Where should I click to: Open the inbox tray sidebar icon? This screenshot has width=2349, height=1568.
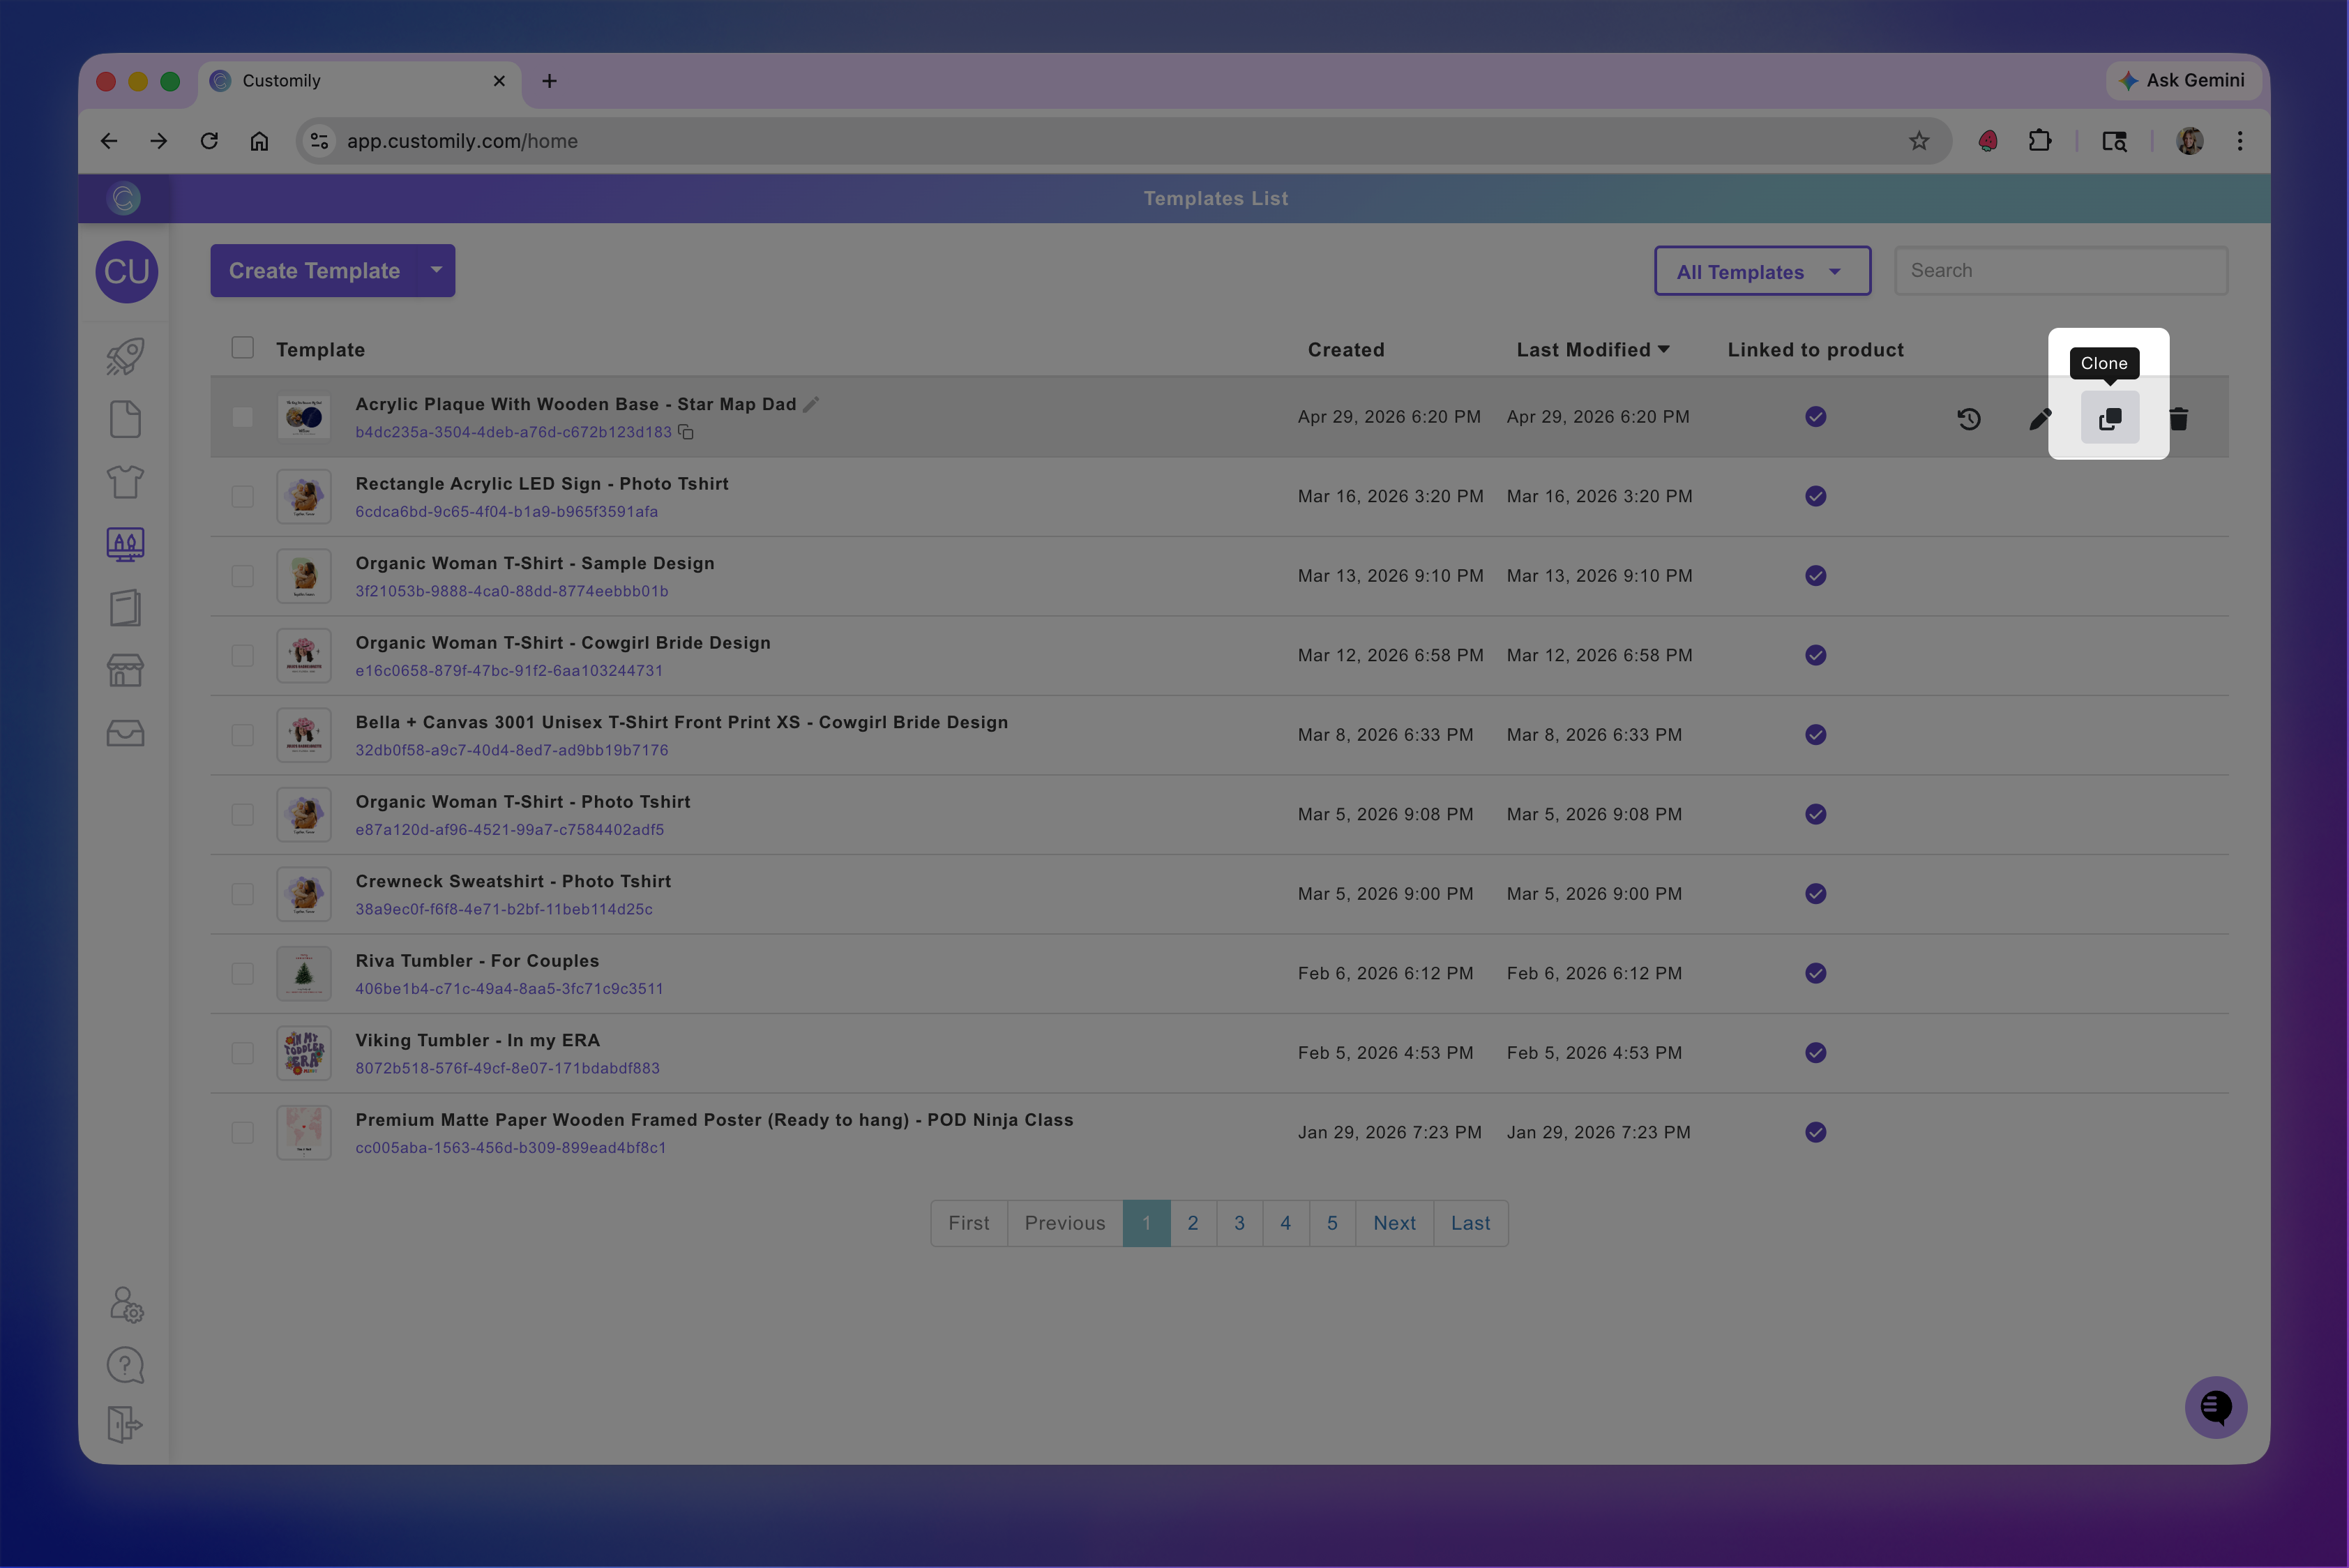pyautogui.click(x=125, y=733)
